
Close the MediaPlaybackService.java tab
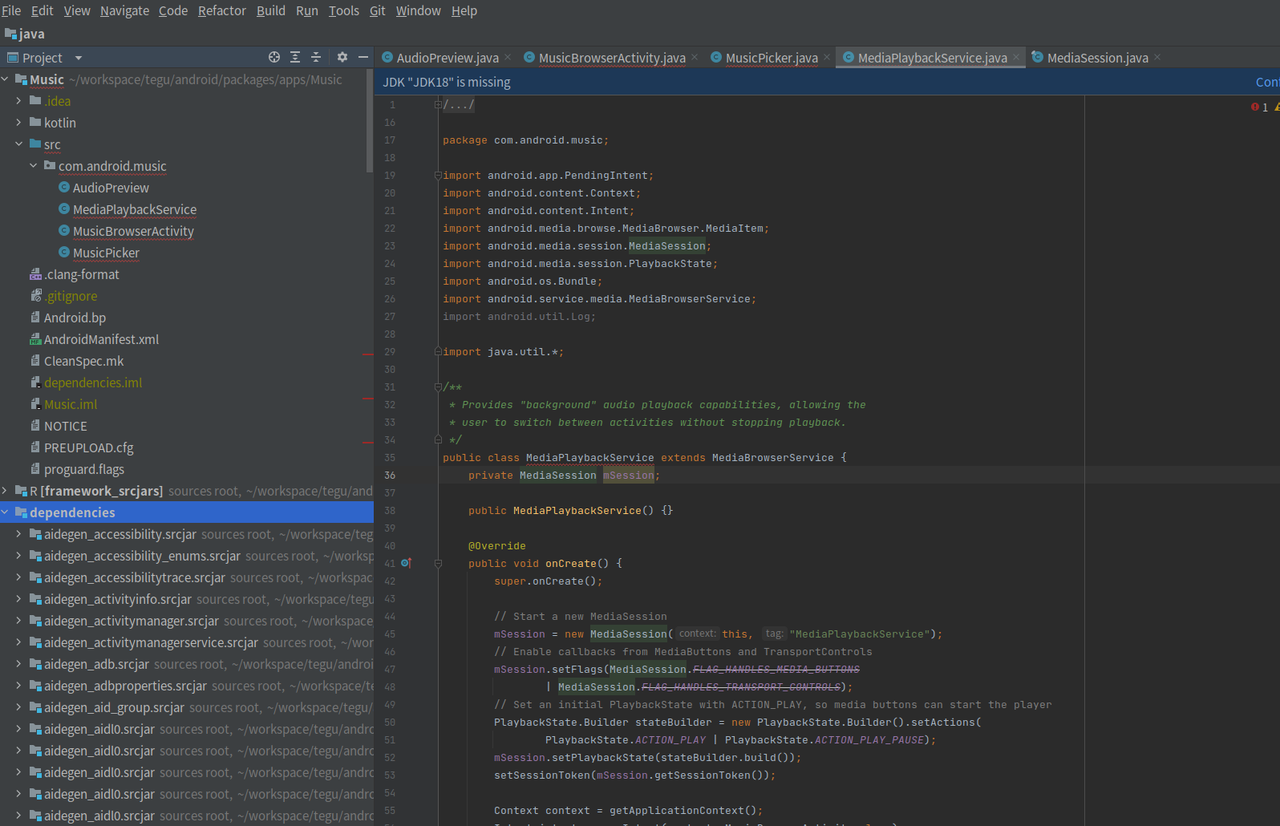[1016, 58]
